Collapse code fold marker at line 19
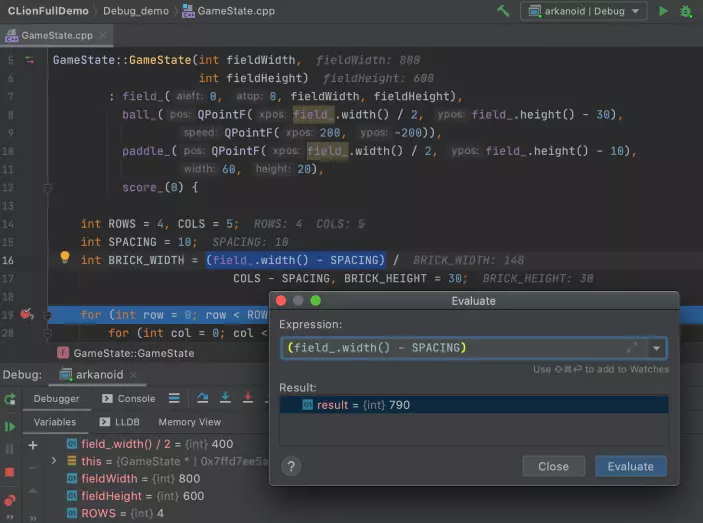This screenshot has width=703, height=523. 48,315
